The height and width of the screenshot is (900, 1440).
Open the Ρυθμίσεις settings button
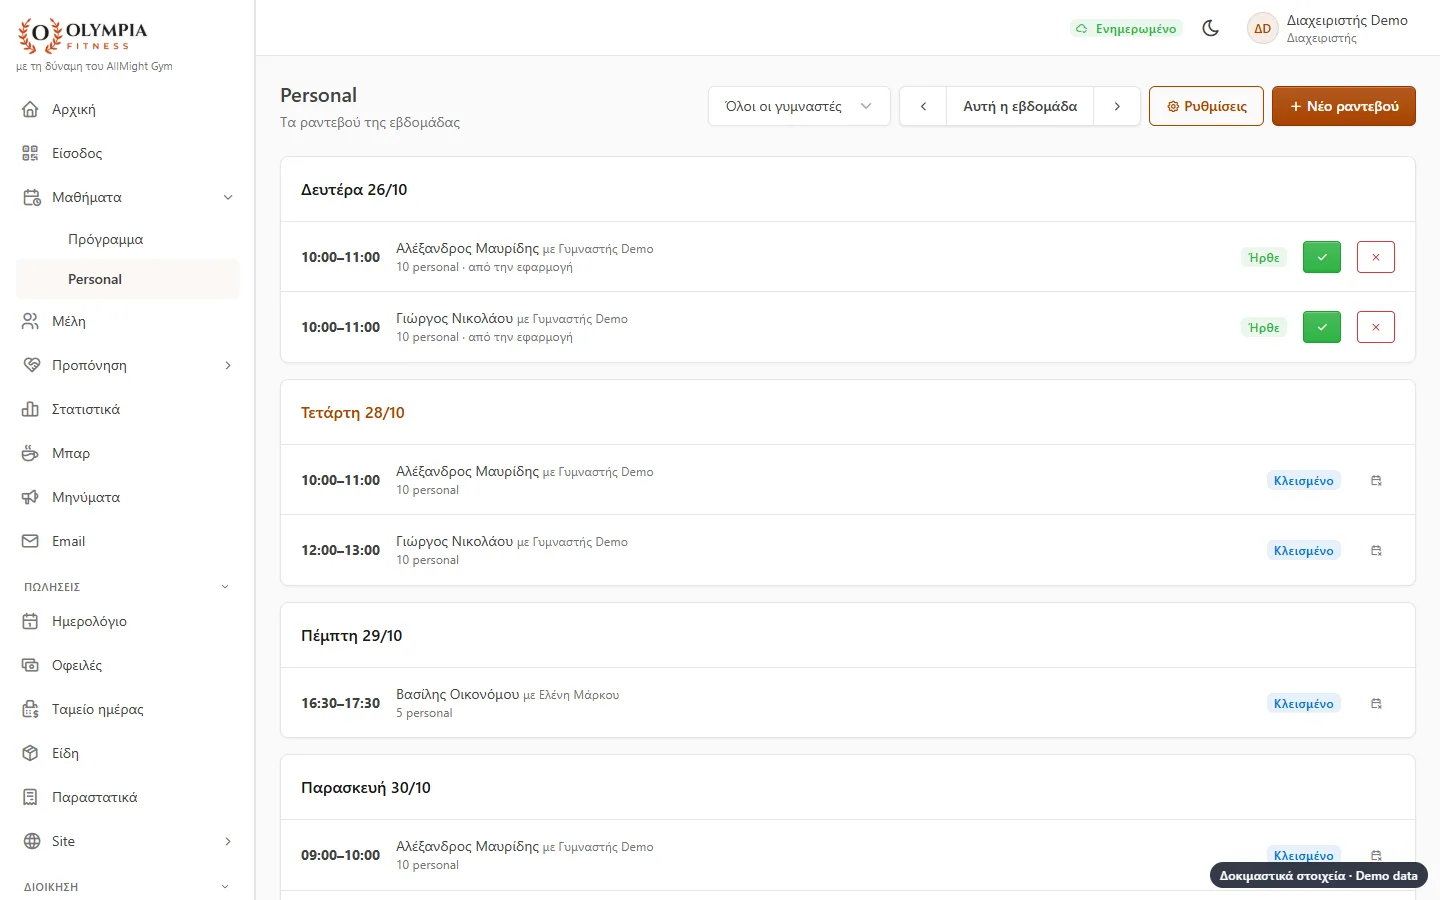[x=1206, y=106]
